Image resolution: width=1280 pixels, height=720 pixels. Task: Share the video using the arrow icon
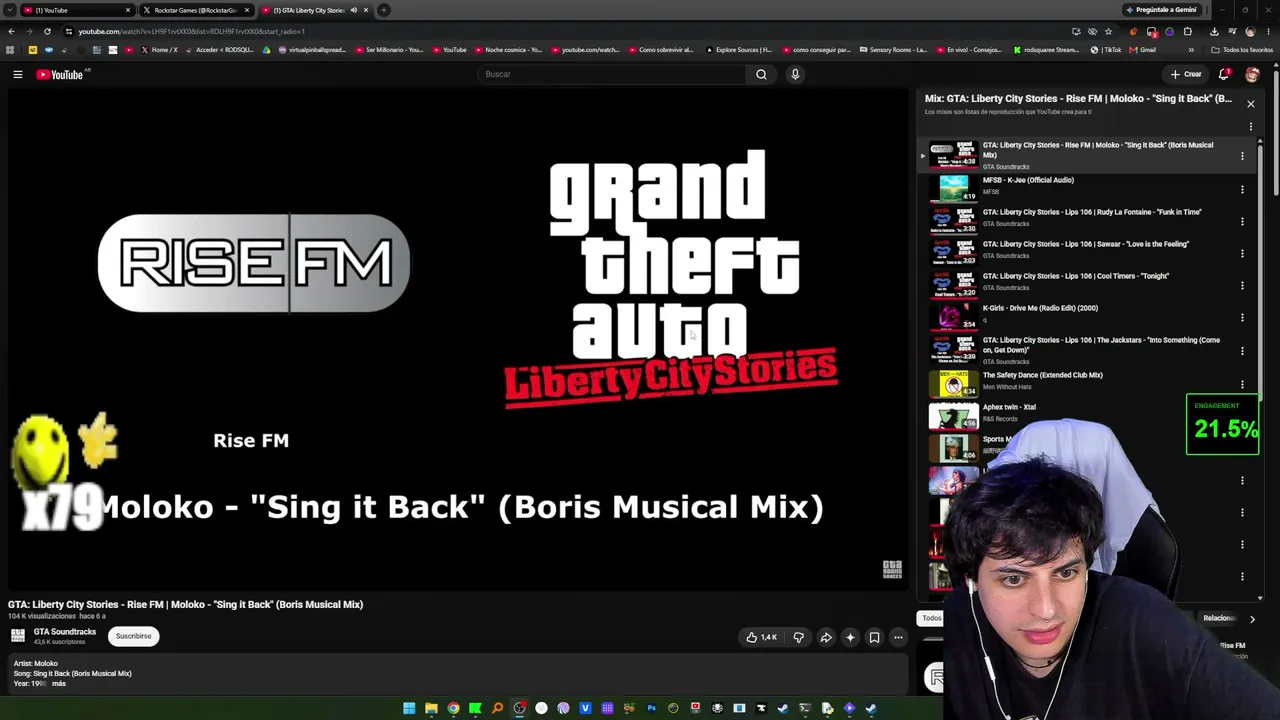[x=826, y=637]
